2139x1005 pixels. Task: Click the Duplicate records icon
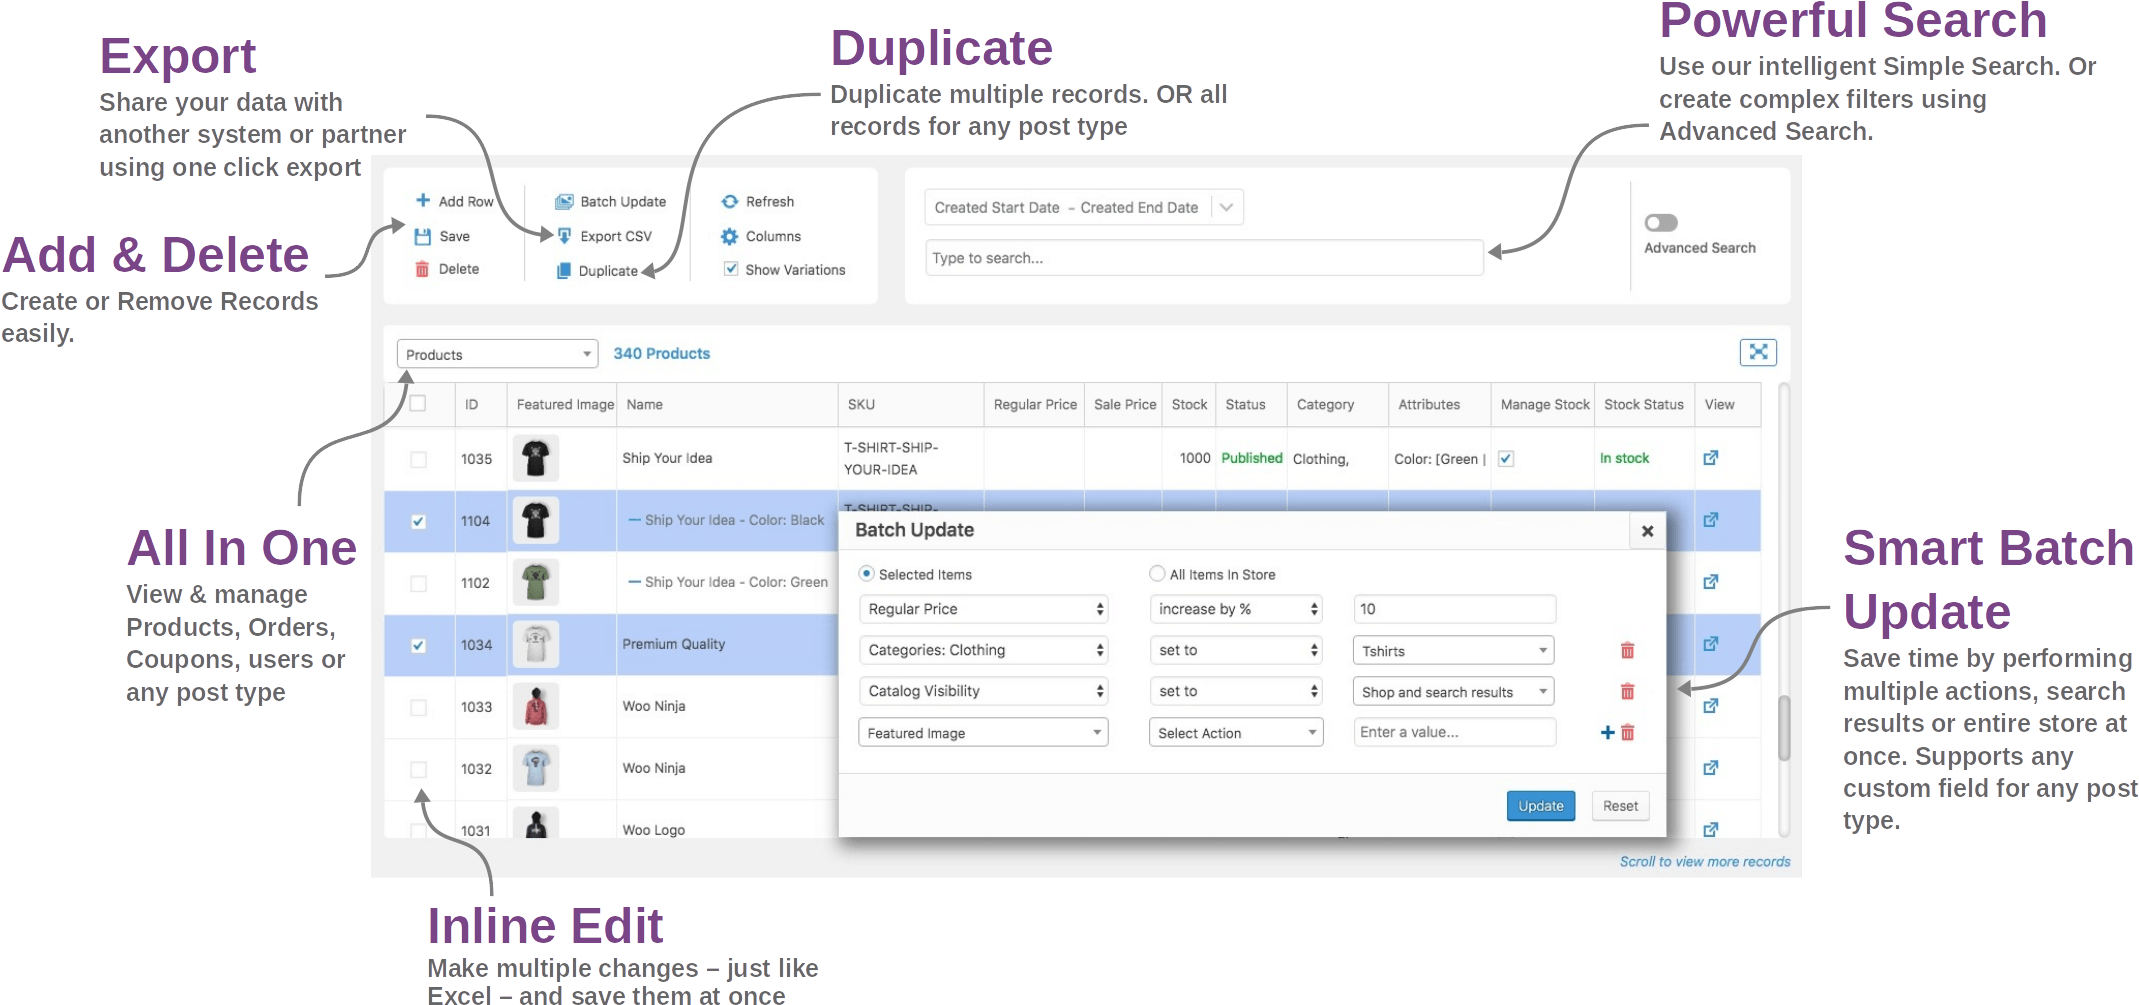(x=564, y=271)
